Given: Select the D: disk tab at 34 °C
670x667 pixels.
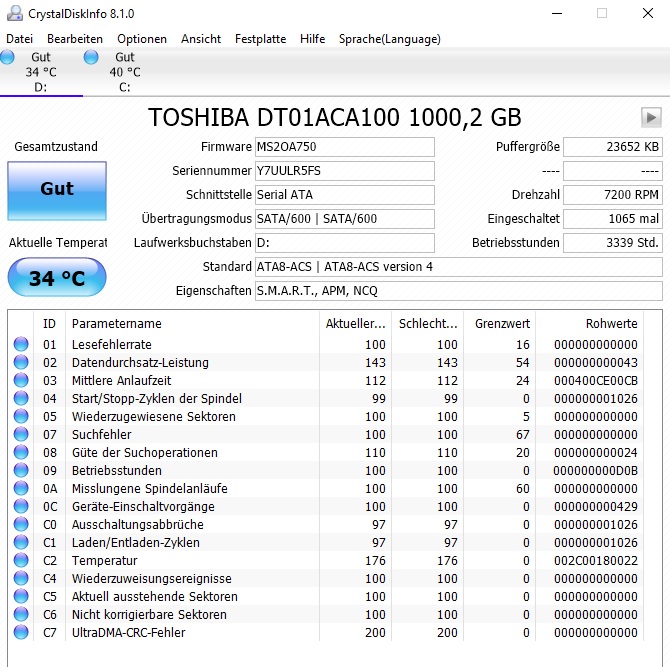Looking at the screenshot, I should coord(41,72).
